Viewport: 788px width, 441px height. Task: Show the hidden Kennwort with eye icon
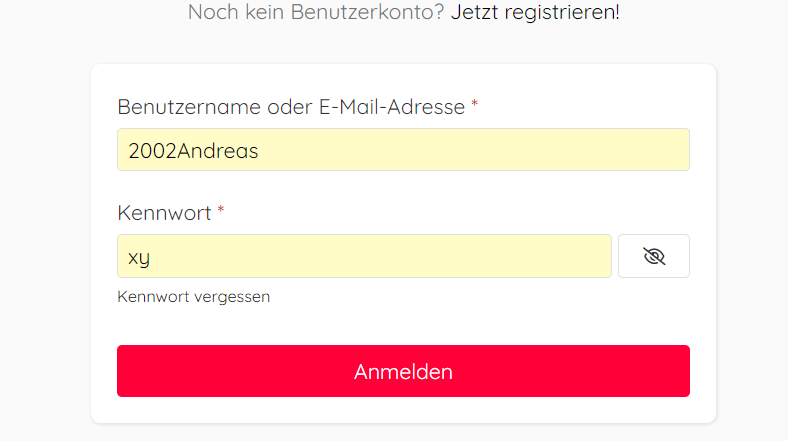coord(654,256)
